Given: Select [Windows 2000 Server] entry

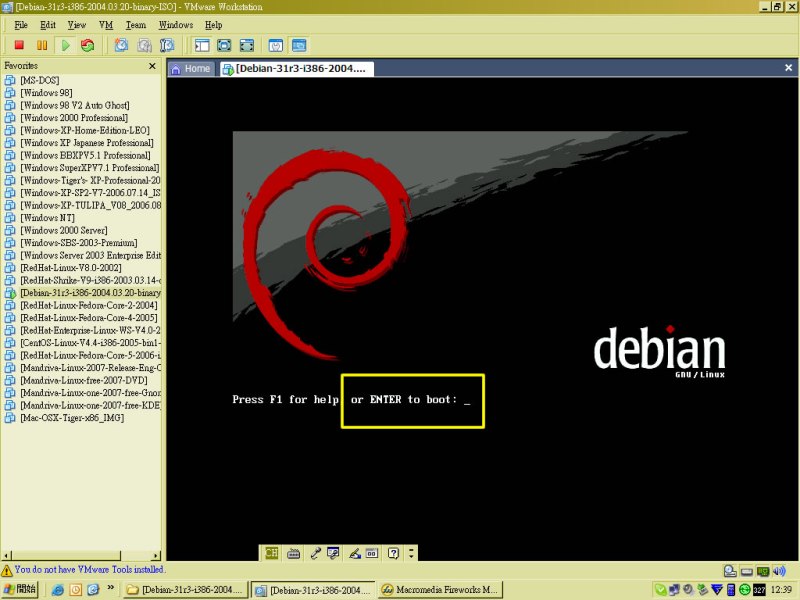Looking at the screenshot, I should [x=64, y=230].
